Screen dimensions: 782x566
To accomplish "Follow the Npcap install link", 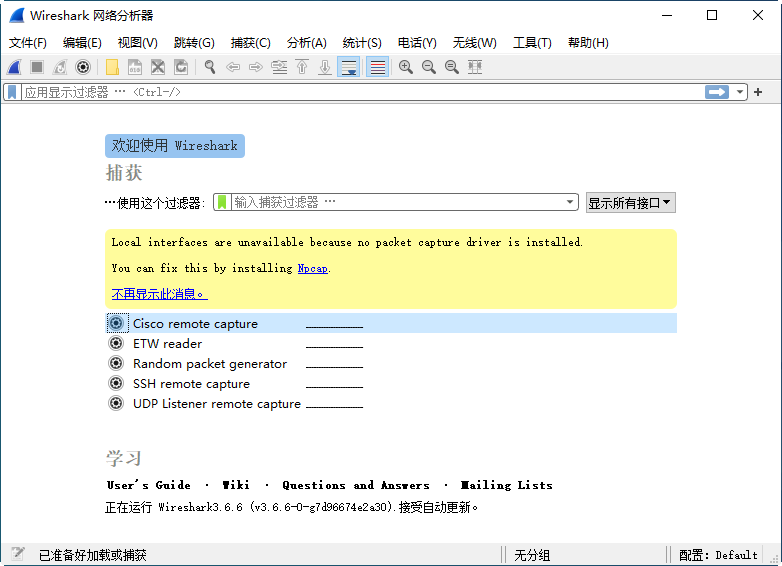I will point(313,268).
